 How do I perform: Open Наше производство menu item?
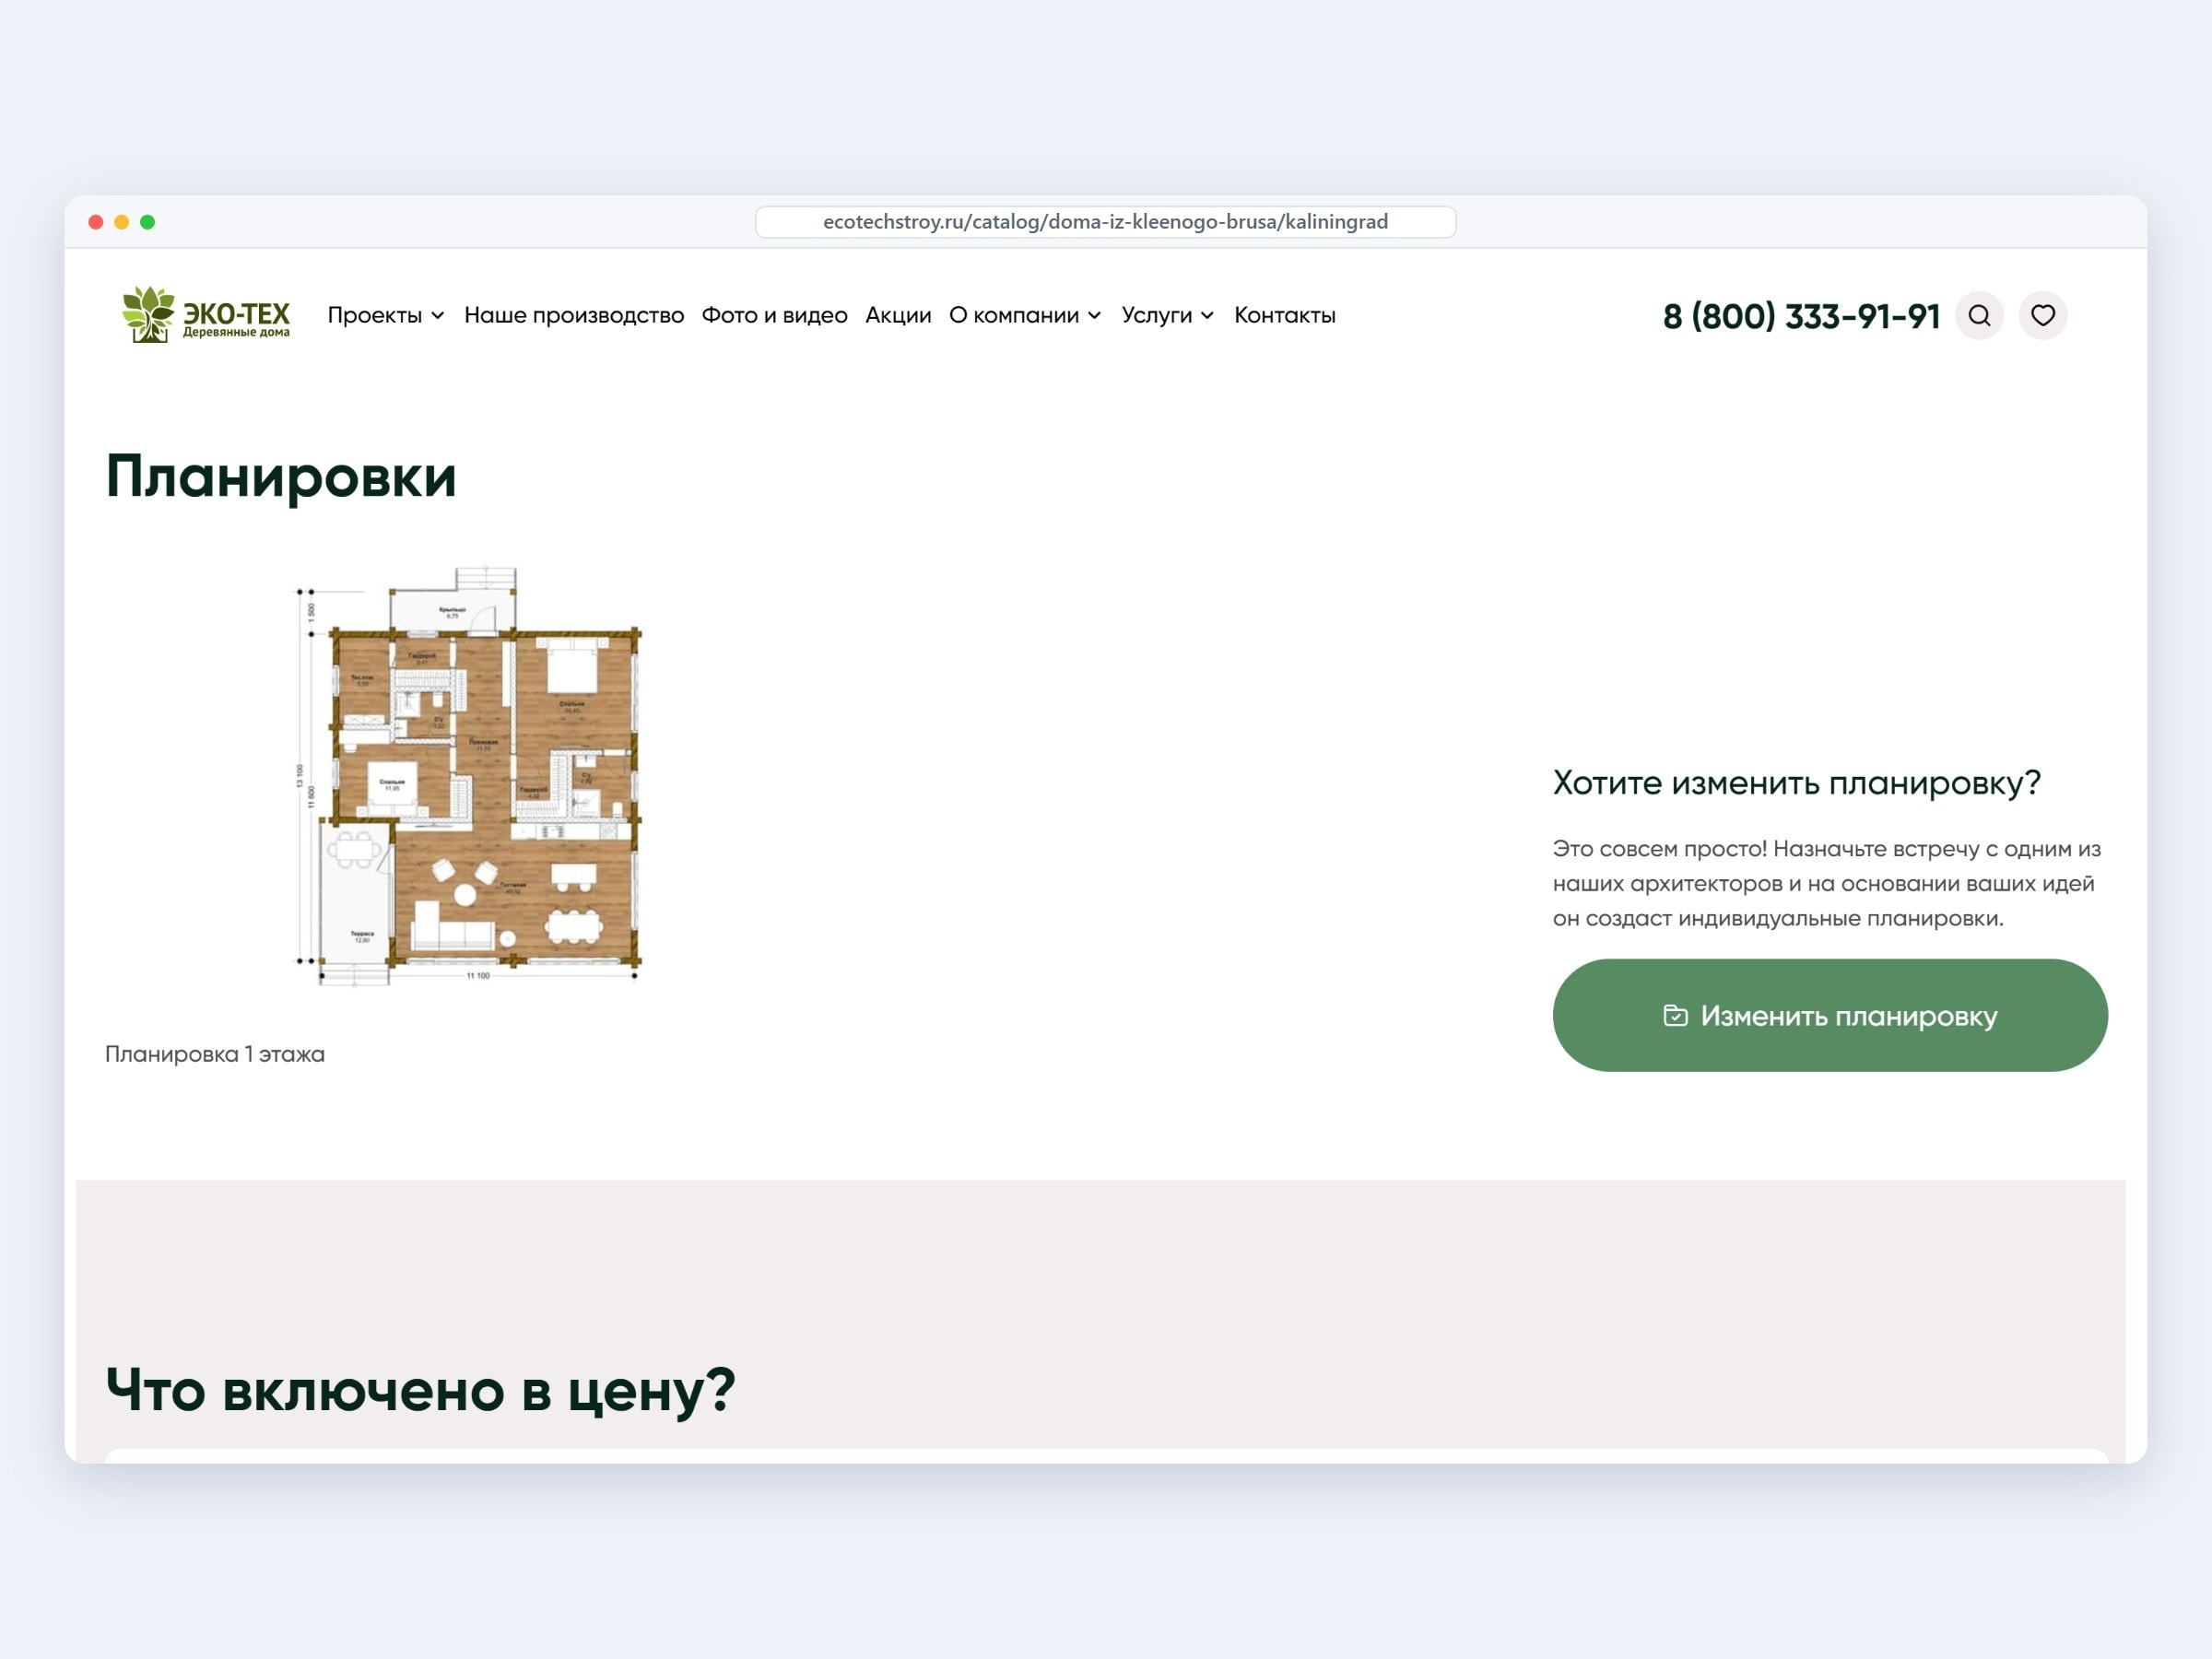click(574, 315)
